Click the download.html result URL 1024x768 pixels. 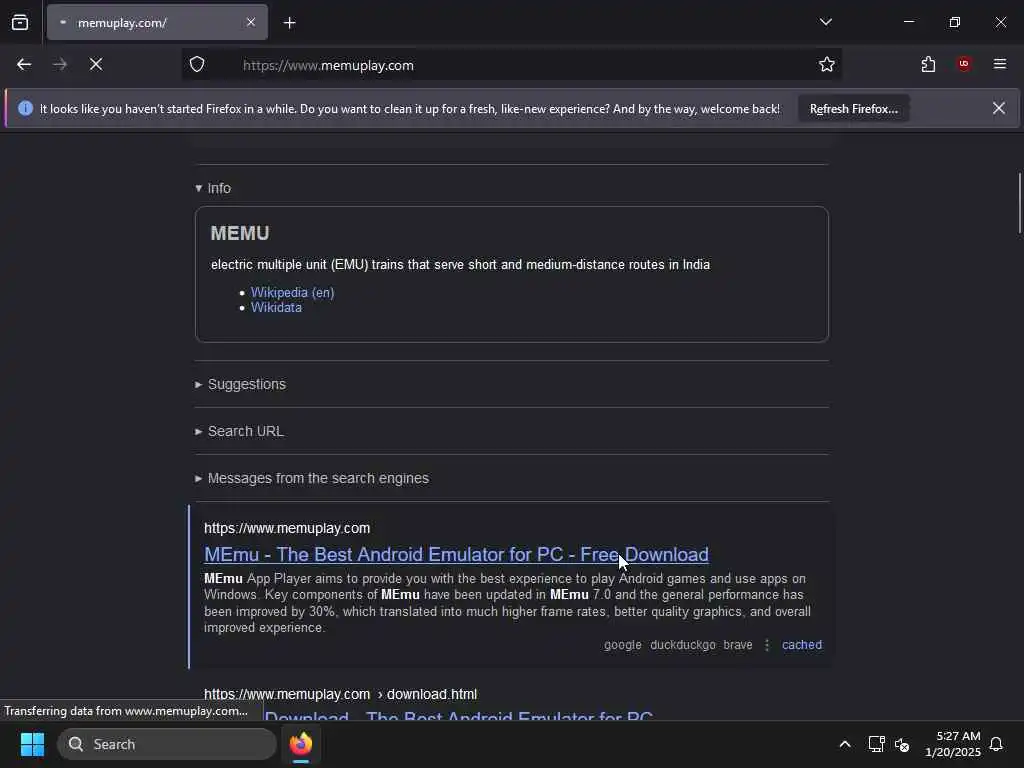pyautogui.click(x=340, y=694)
